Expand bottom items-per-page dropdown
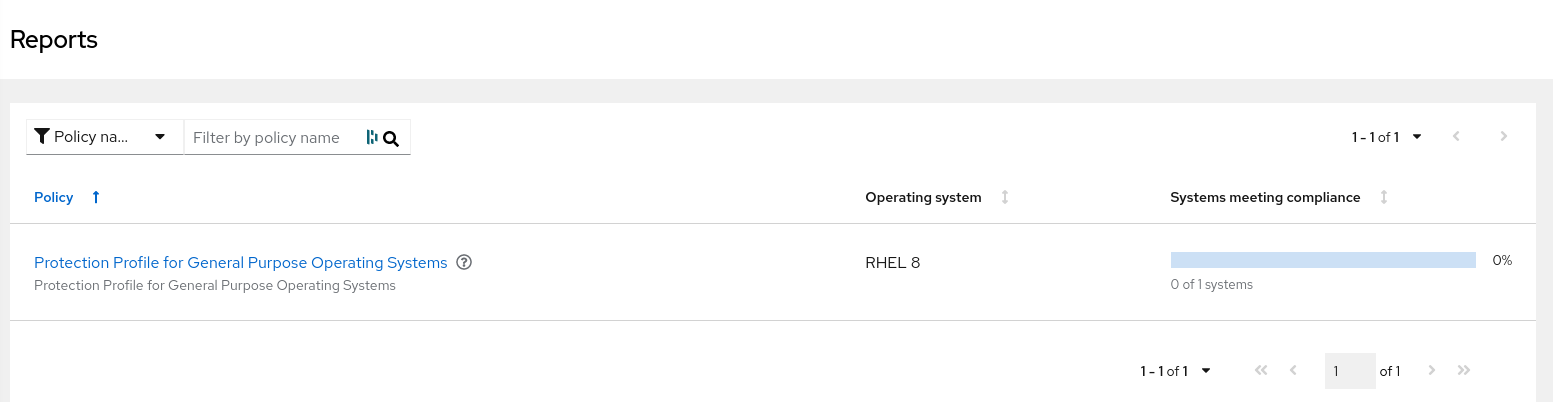This screenshot has height=402, width=1553. coord(1175,371)
